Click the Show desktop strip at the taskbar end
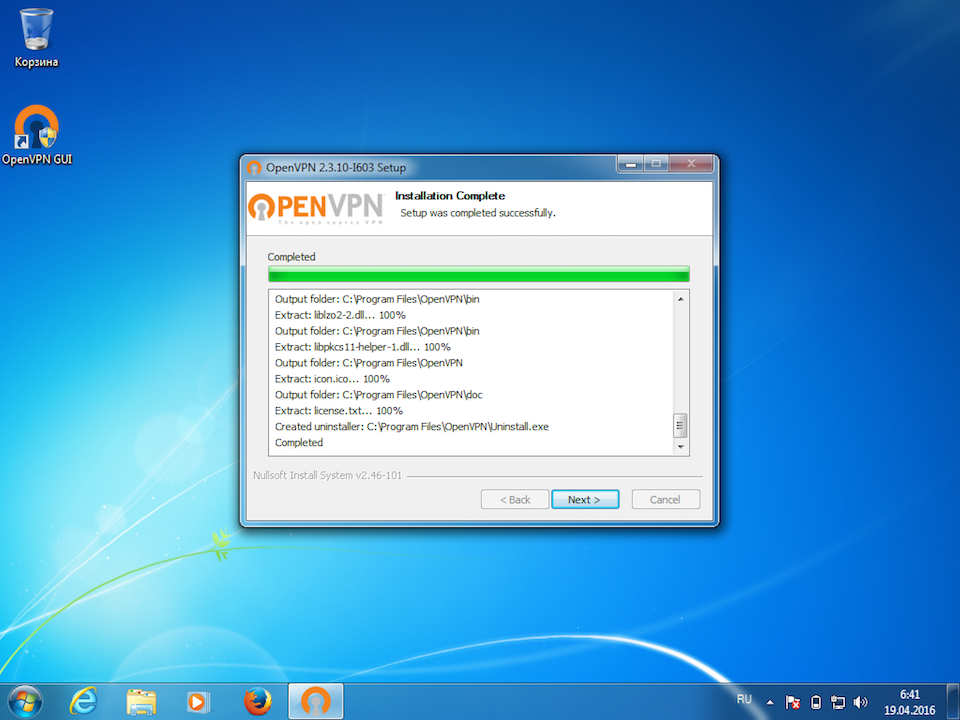The image size is (960, 720). 953,702
